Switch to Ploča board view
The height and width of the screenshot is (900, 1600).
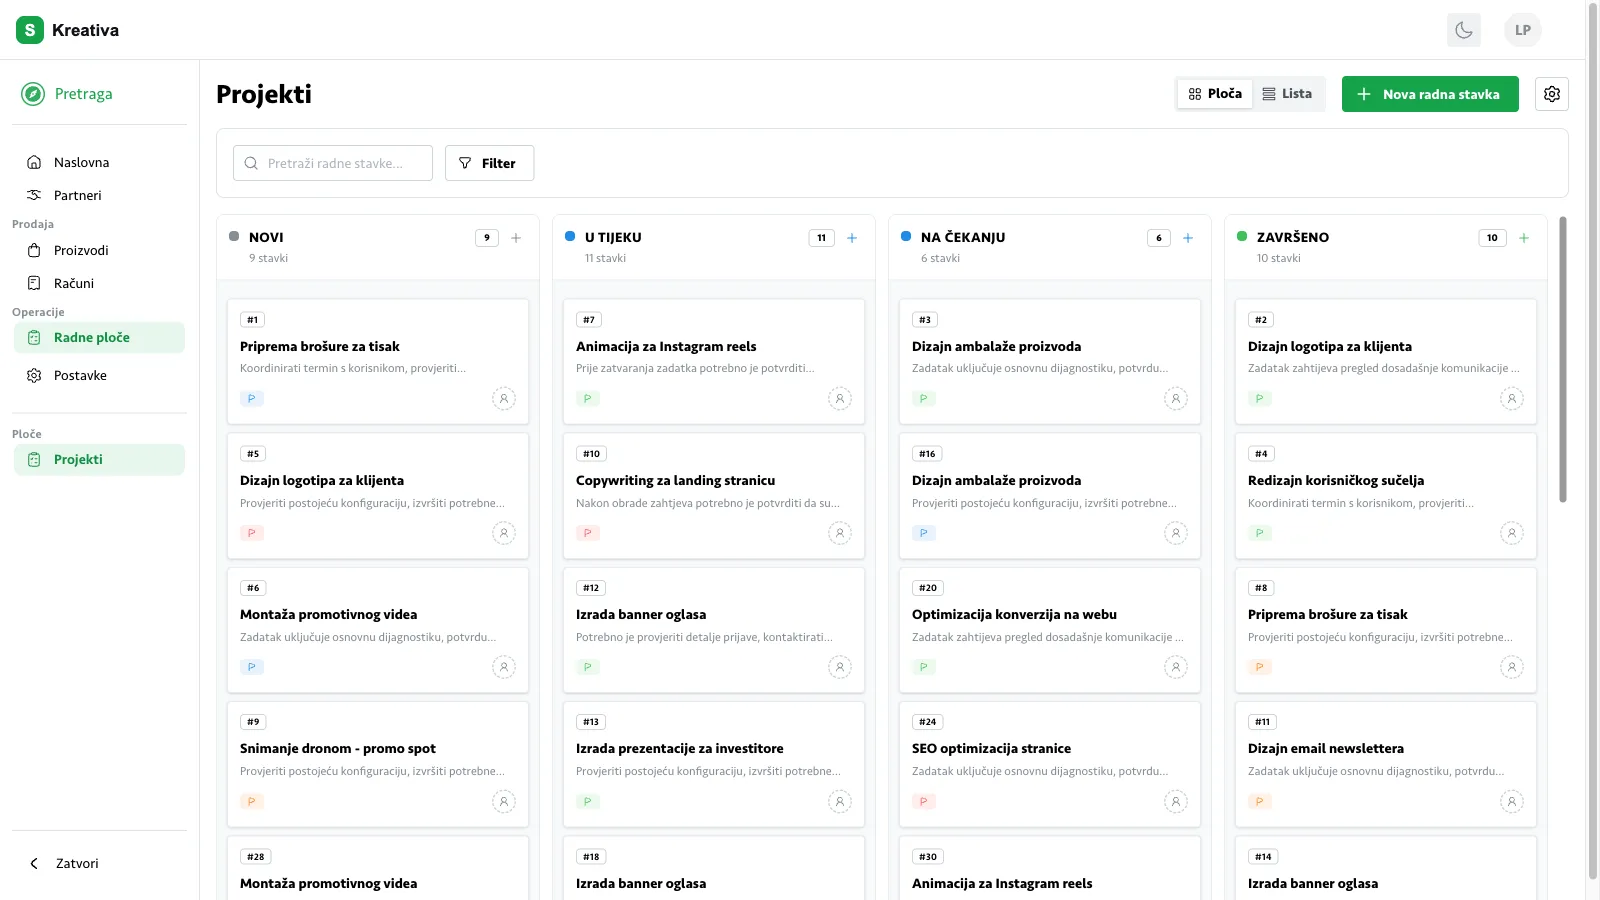pyautogui.click(x=1215, y=94)
